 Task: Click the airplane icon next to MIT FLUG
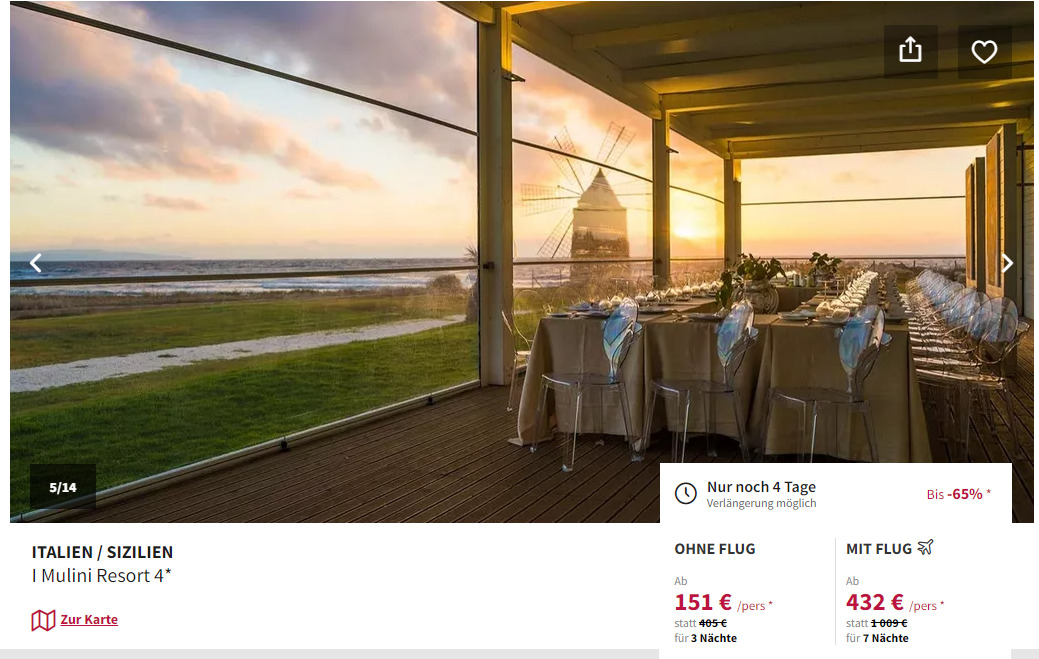tap(925, 548)
